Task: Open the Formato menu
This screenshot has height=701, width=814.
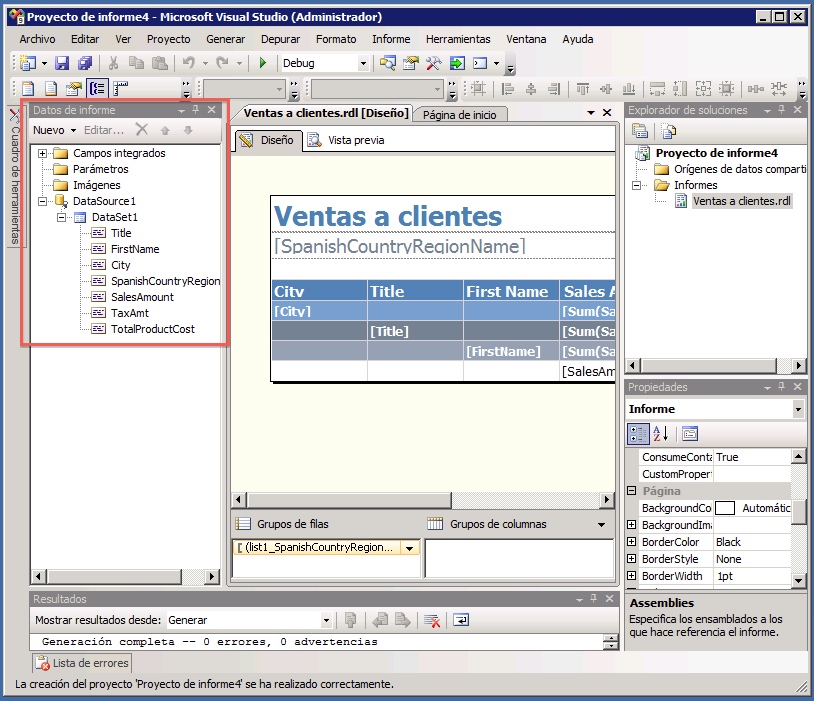Action: click(x=336, y=38)
